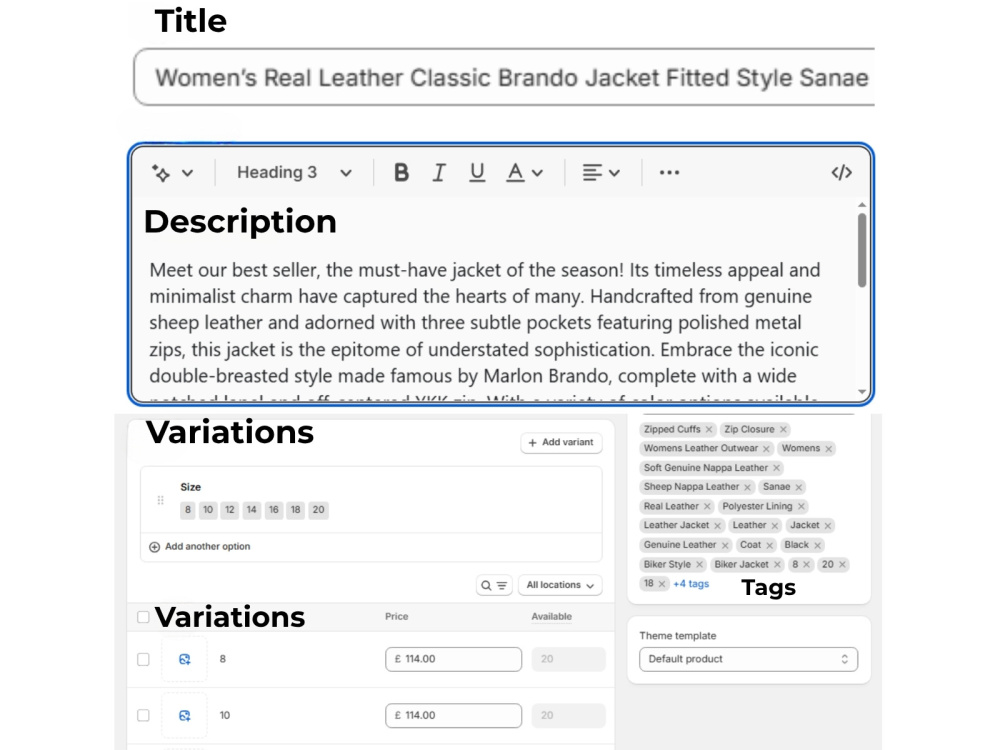Grab the Size option drag handle

point(160,501)
